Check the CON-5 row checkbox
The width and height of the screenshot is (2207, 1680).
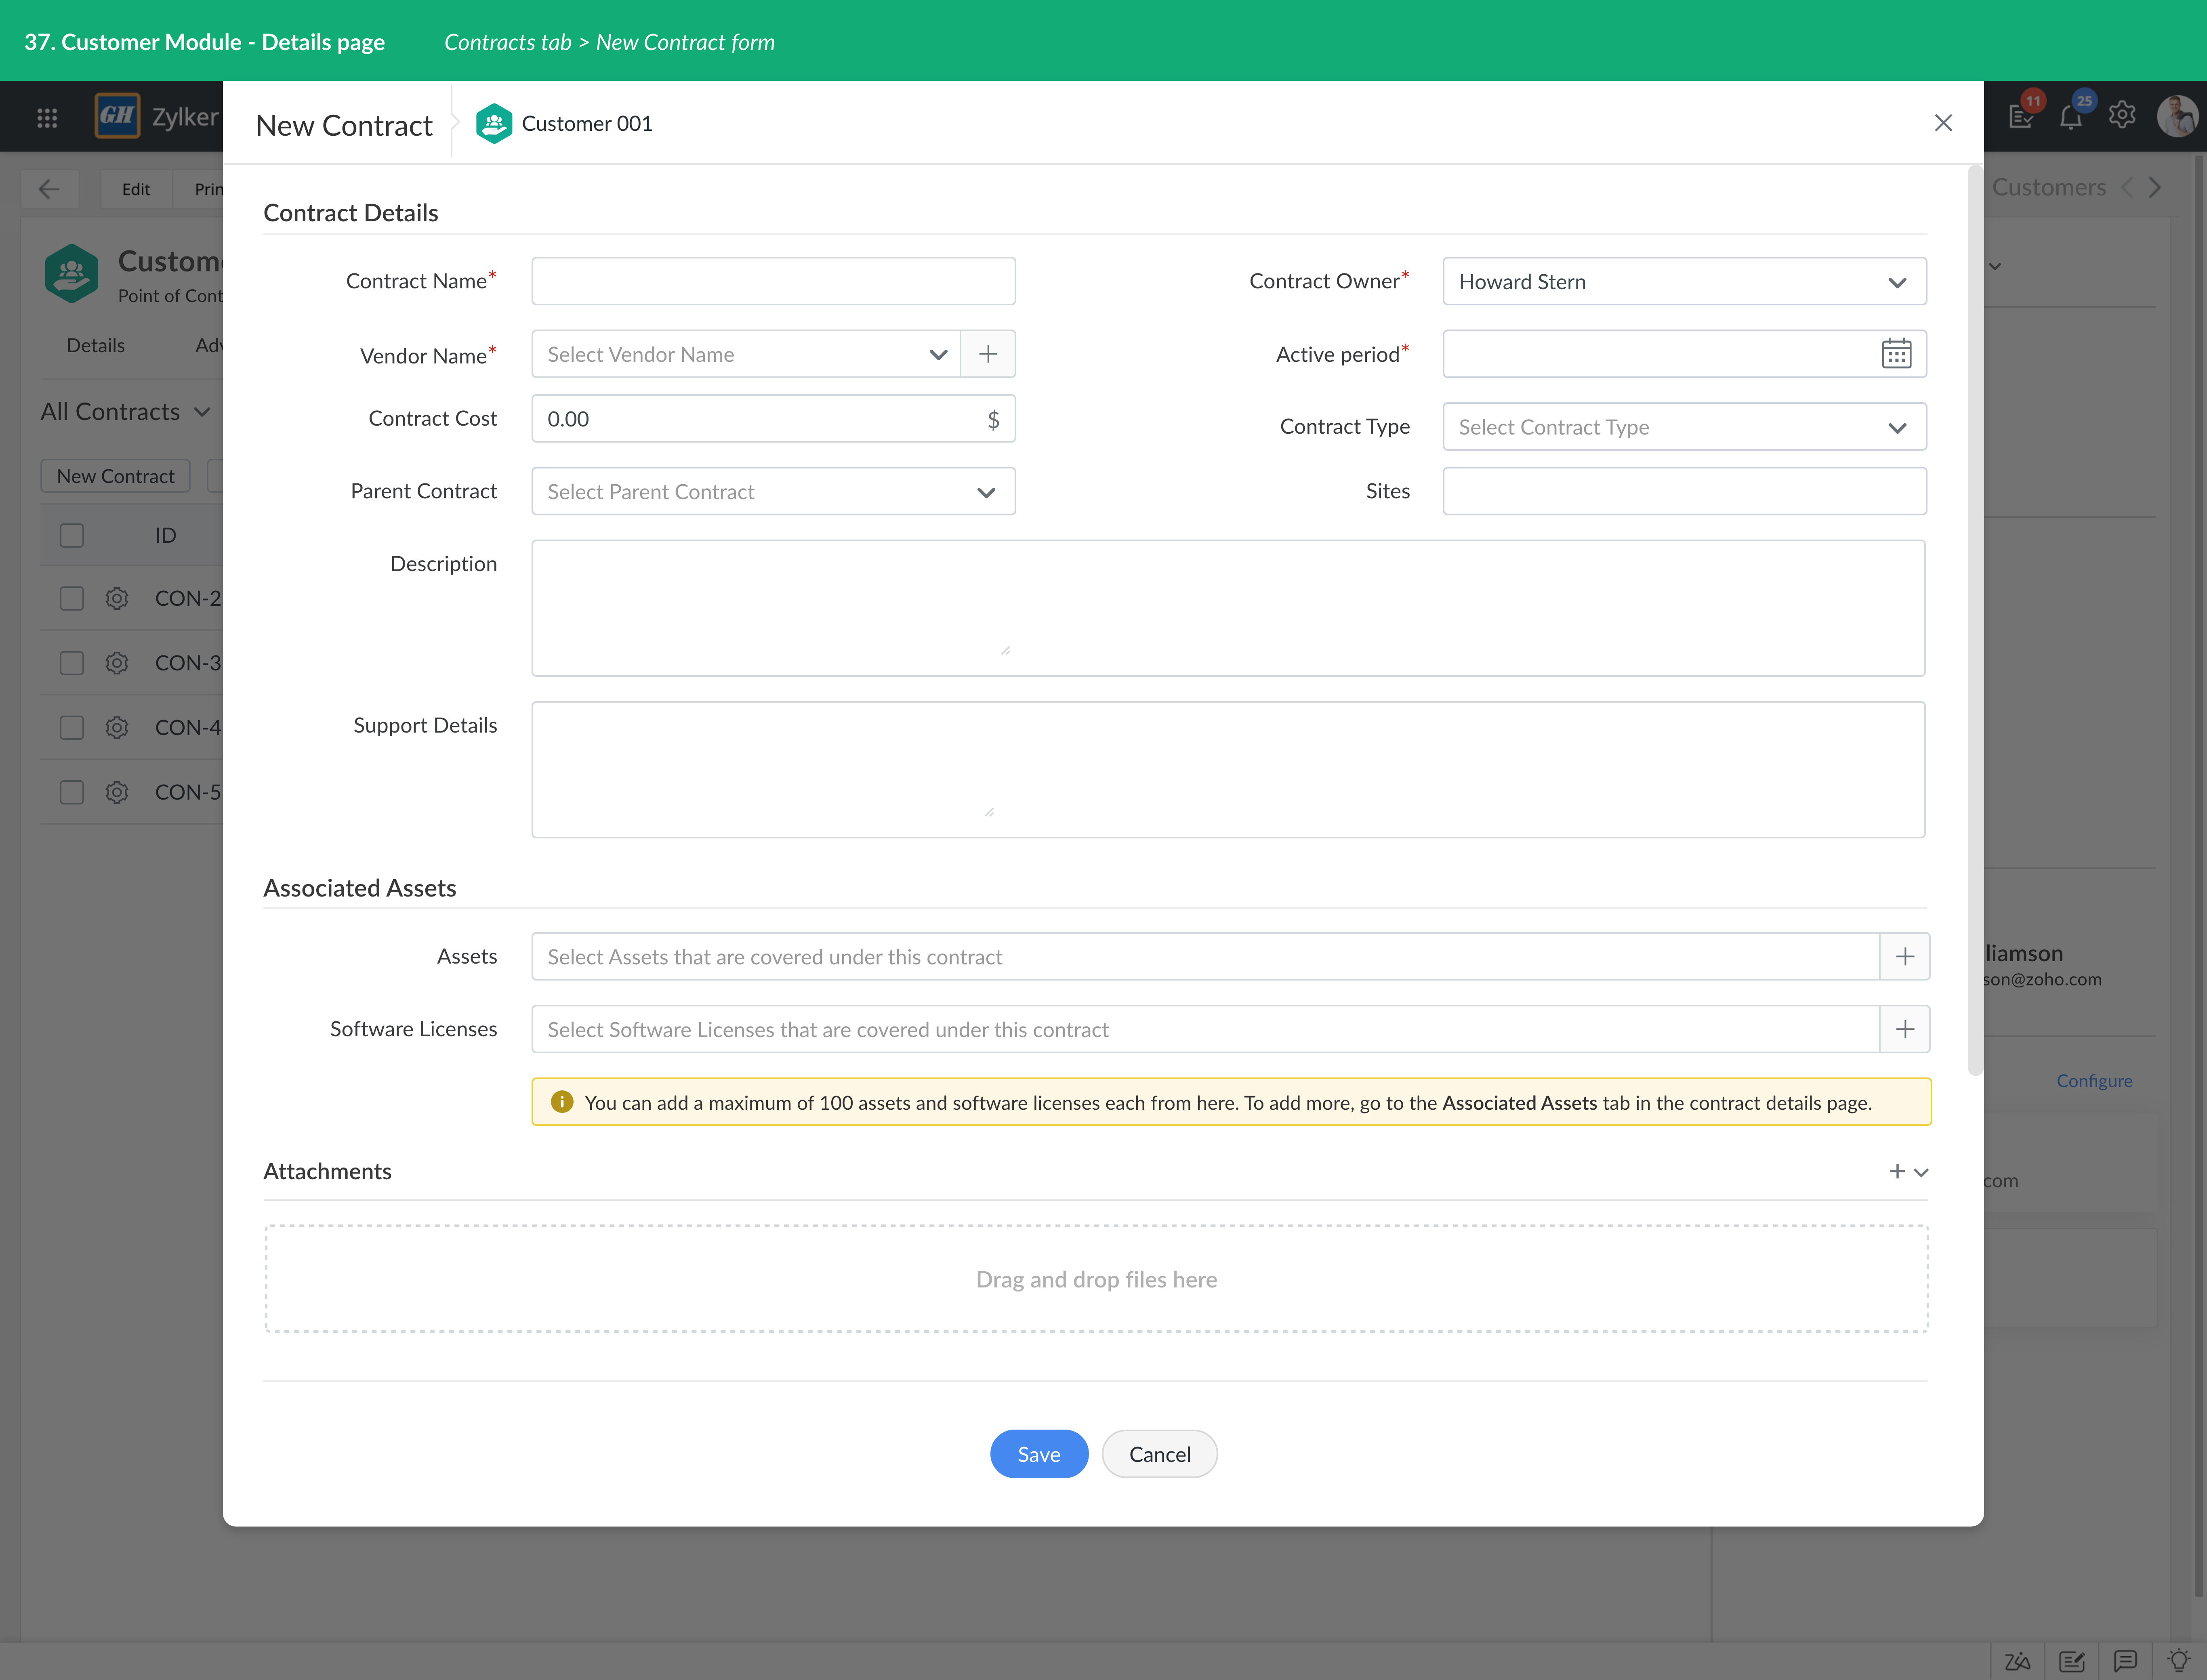pyautogui.click(x=72, y=792)
